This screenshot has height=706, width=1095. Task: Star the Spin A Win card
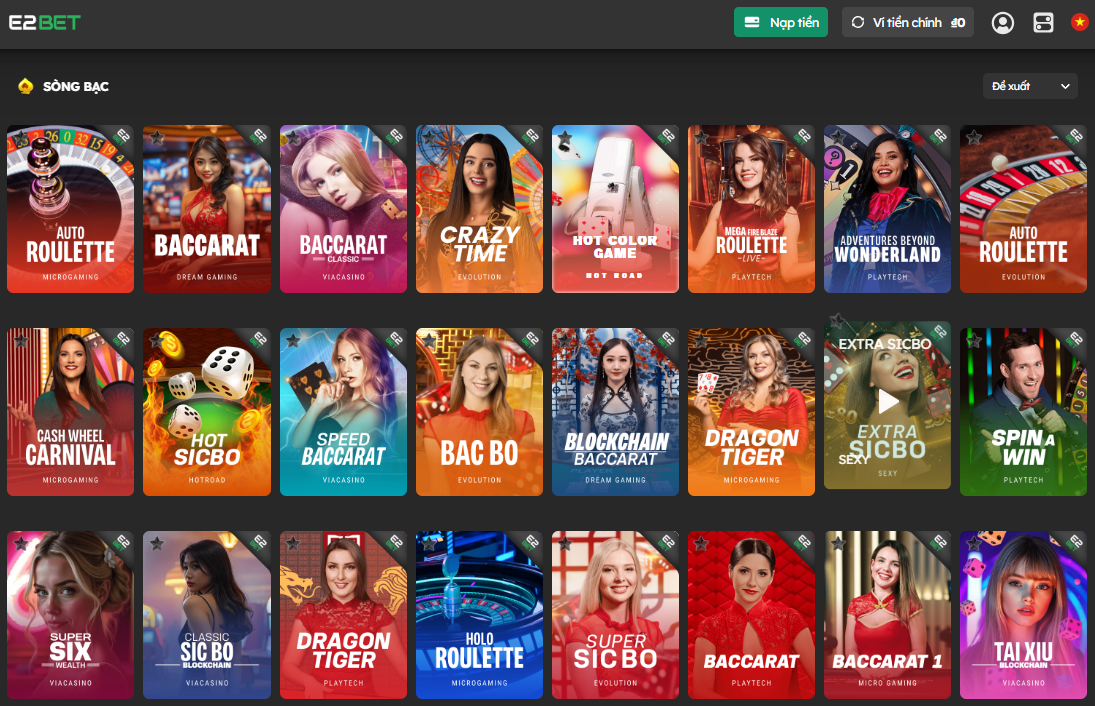coord(974,341)
